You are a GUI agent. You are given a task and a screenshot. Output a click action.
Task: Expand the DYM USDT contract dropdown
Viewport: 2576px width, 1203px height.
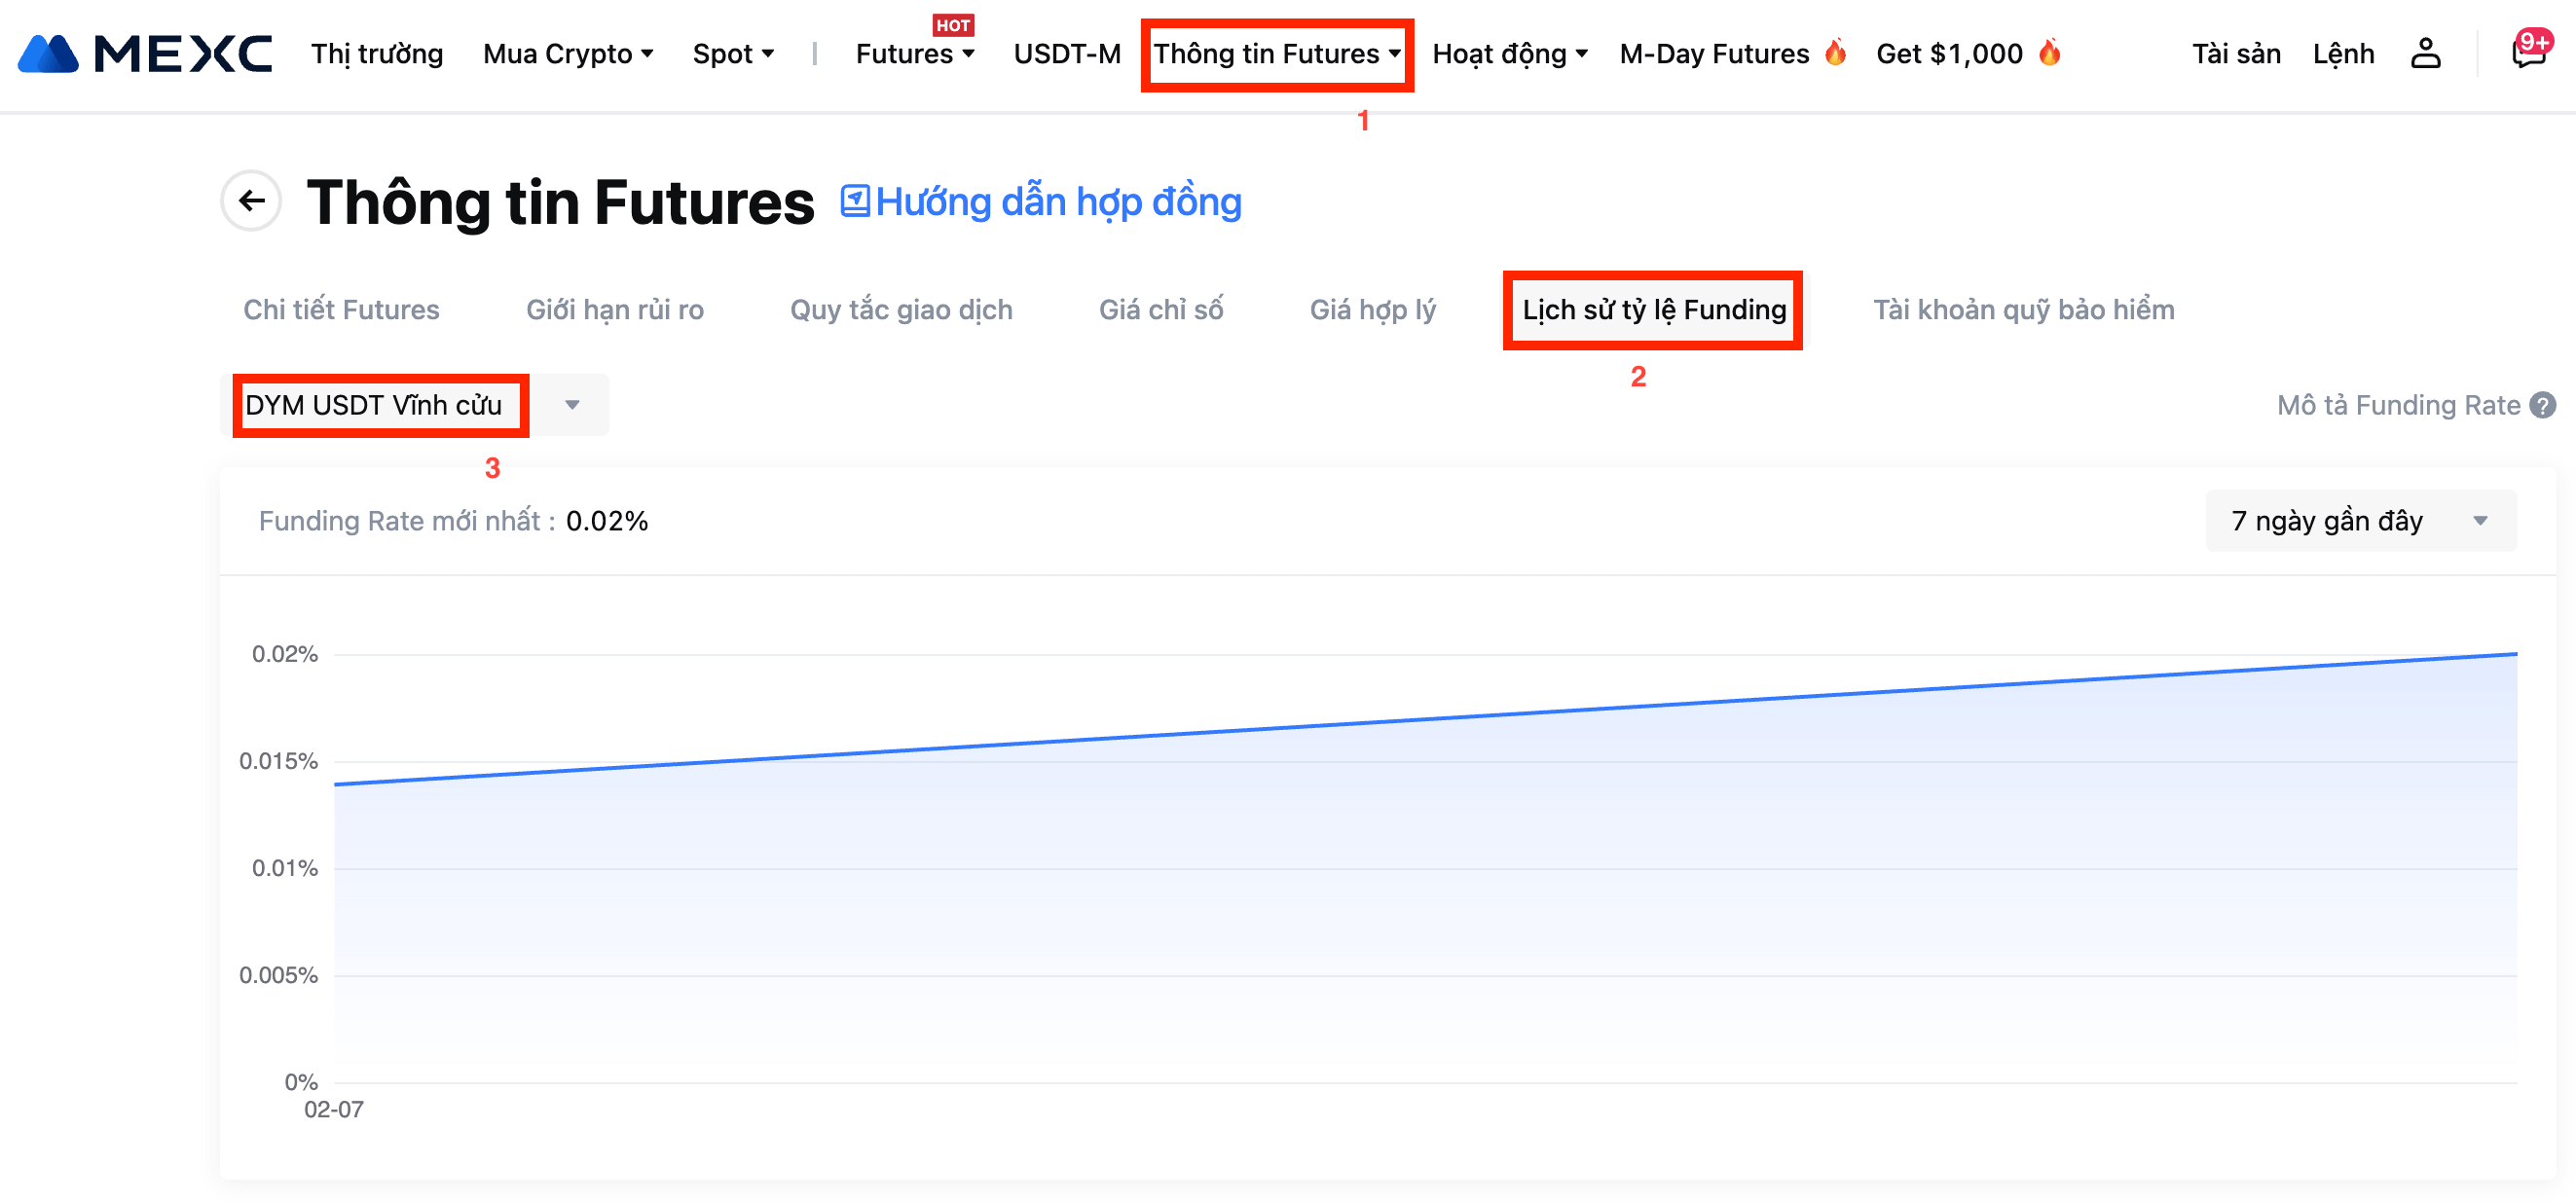(572, 405)
